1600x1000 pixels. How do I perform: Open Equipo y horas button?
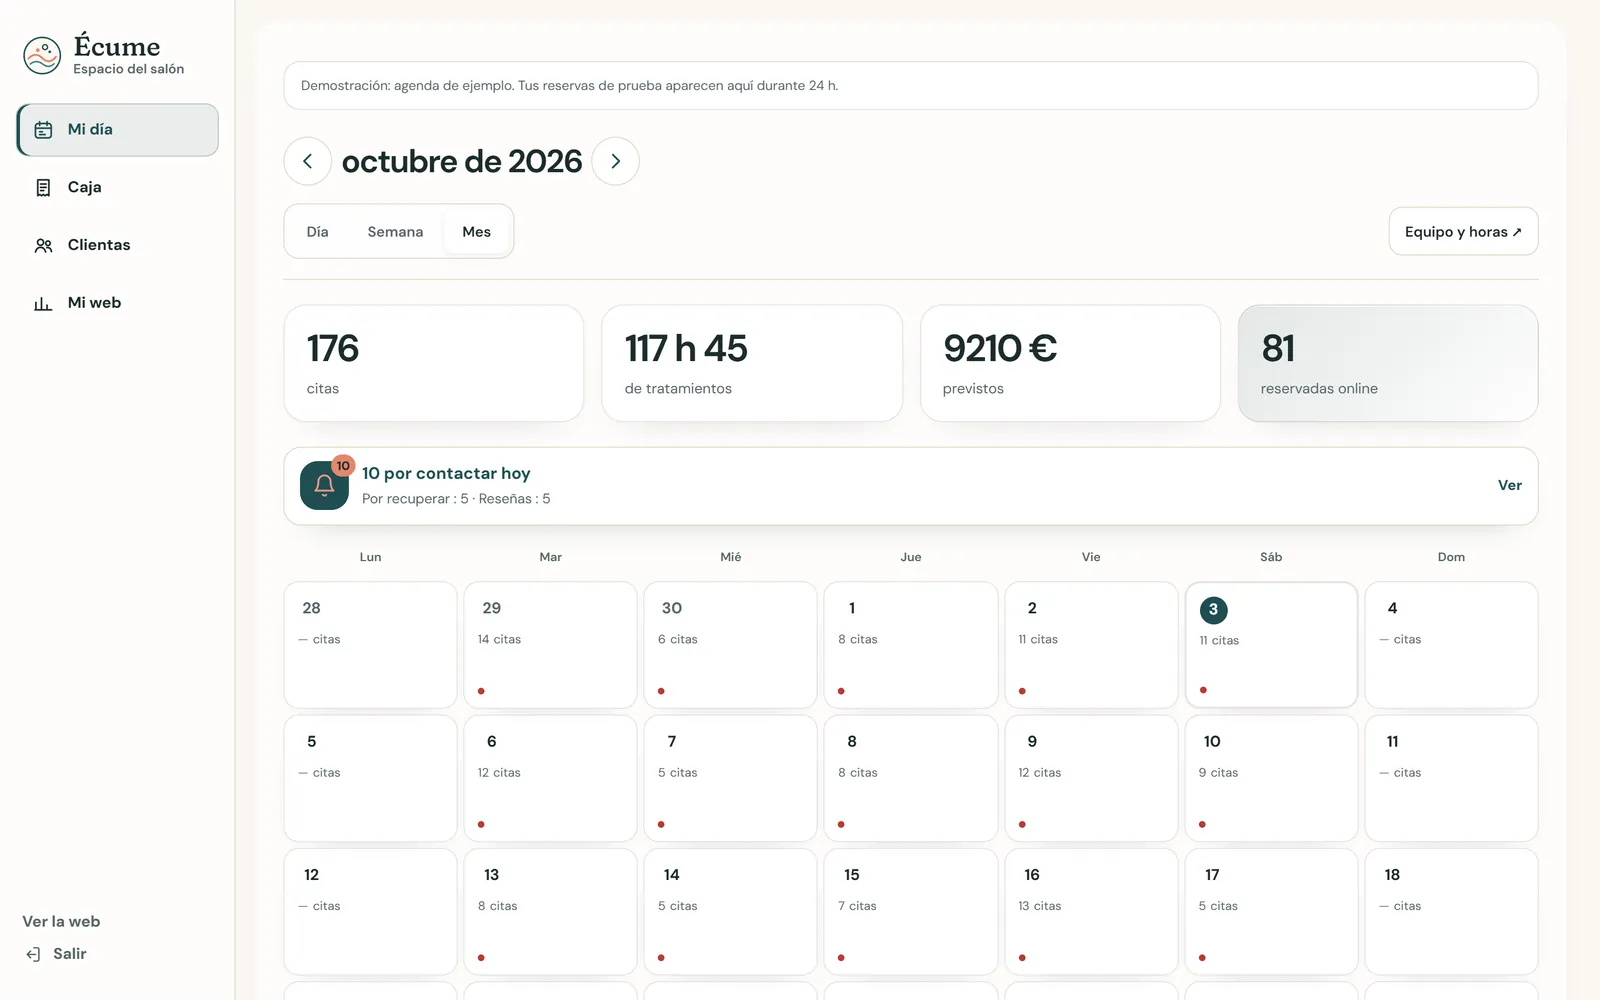click(x=1463, y=232)
